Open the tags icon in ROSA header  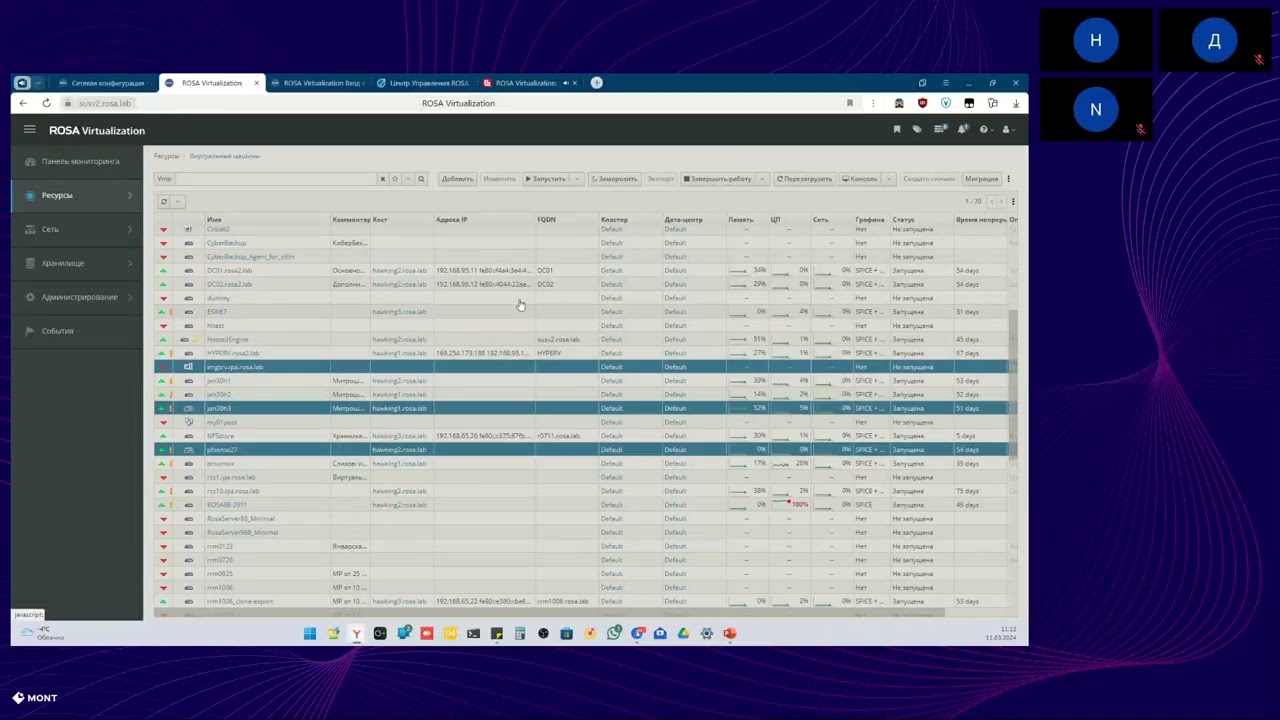(917, 129)
